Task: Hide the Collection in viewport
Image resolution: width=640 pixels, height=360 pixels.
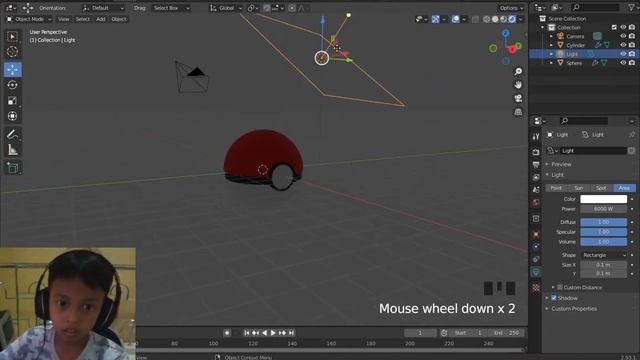Action: tap(623, 27)
